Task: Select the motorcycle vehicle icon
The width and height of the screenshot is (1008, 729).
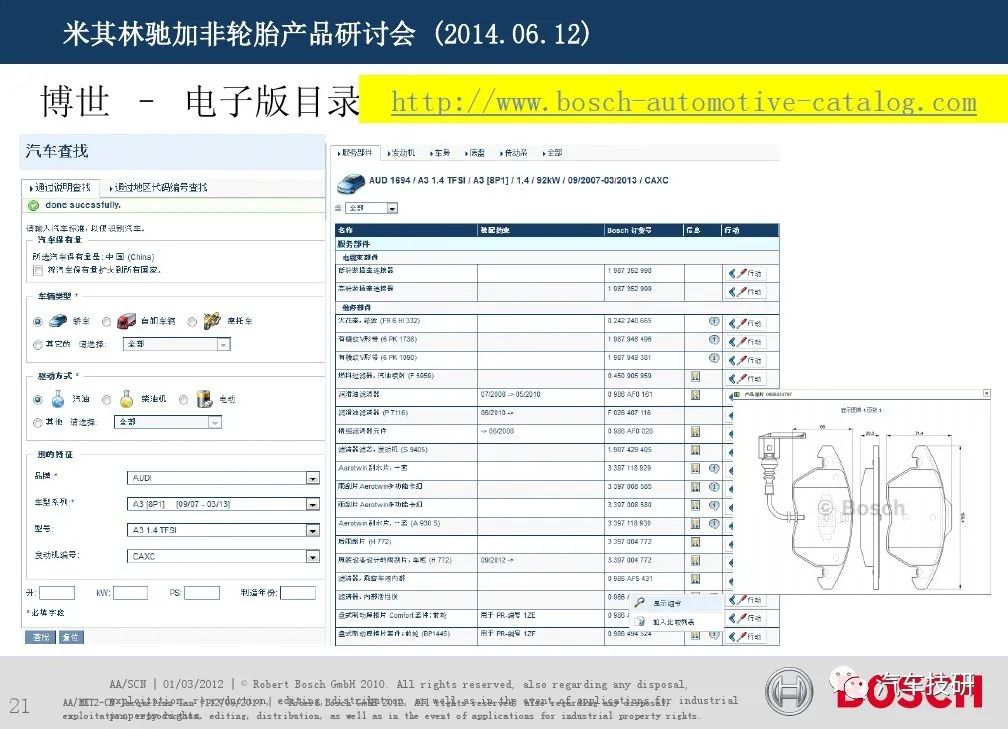Action: tap(212, 320)
